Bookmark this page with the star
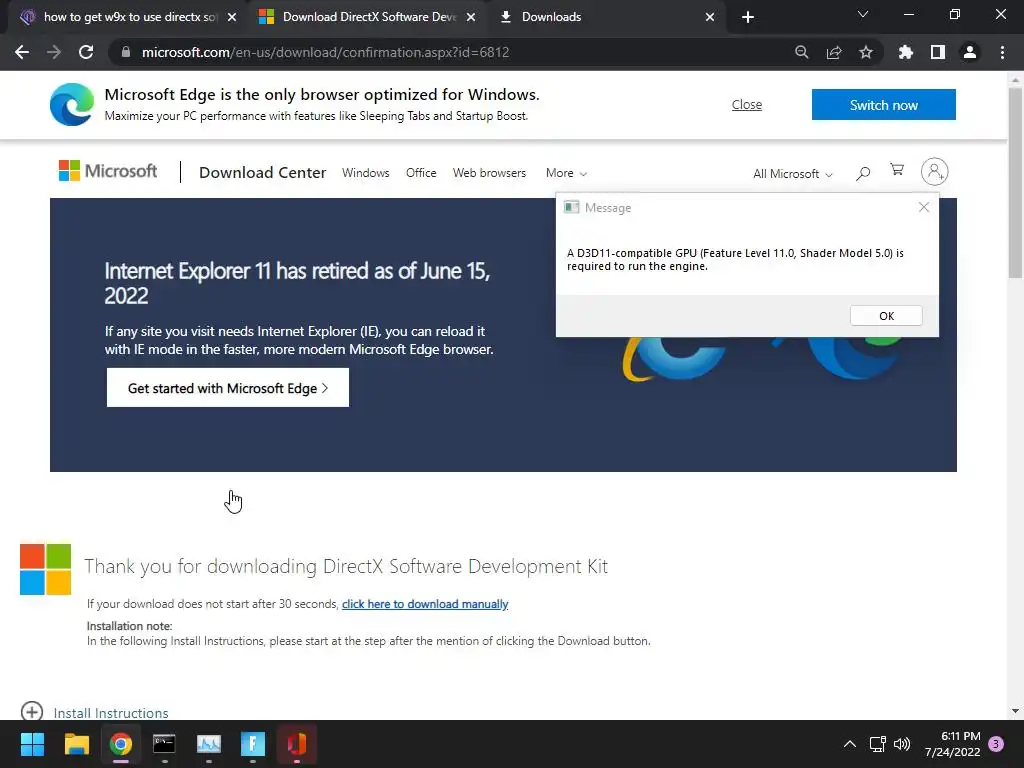 pyautogui.click(x=865, y=52)
